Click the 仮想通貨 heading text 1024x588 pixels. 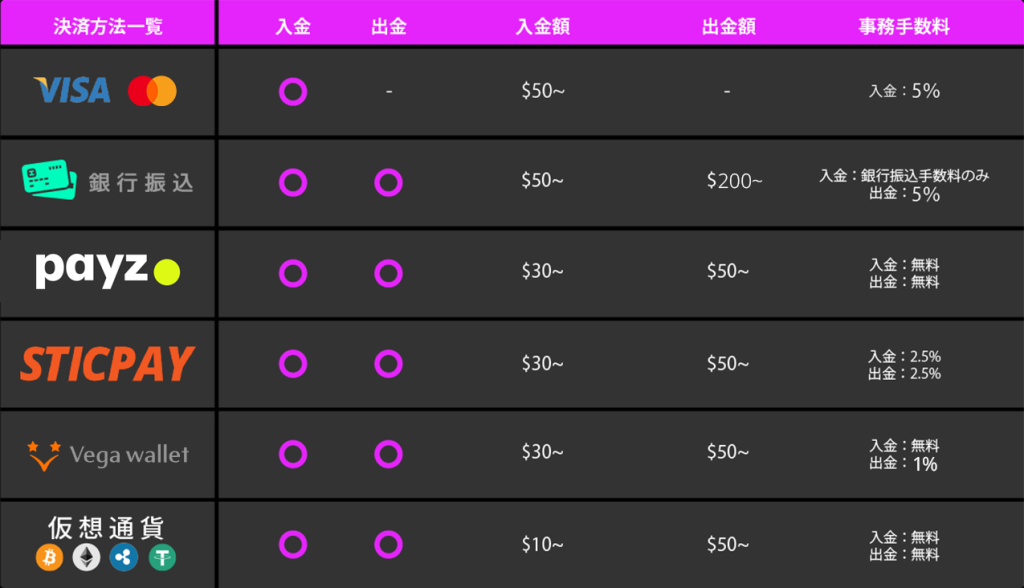click(x=106, y=527)
